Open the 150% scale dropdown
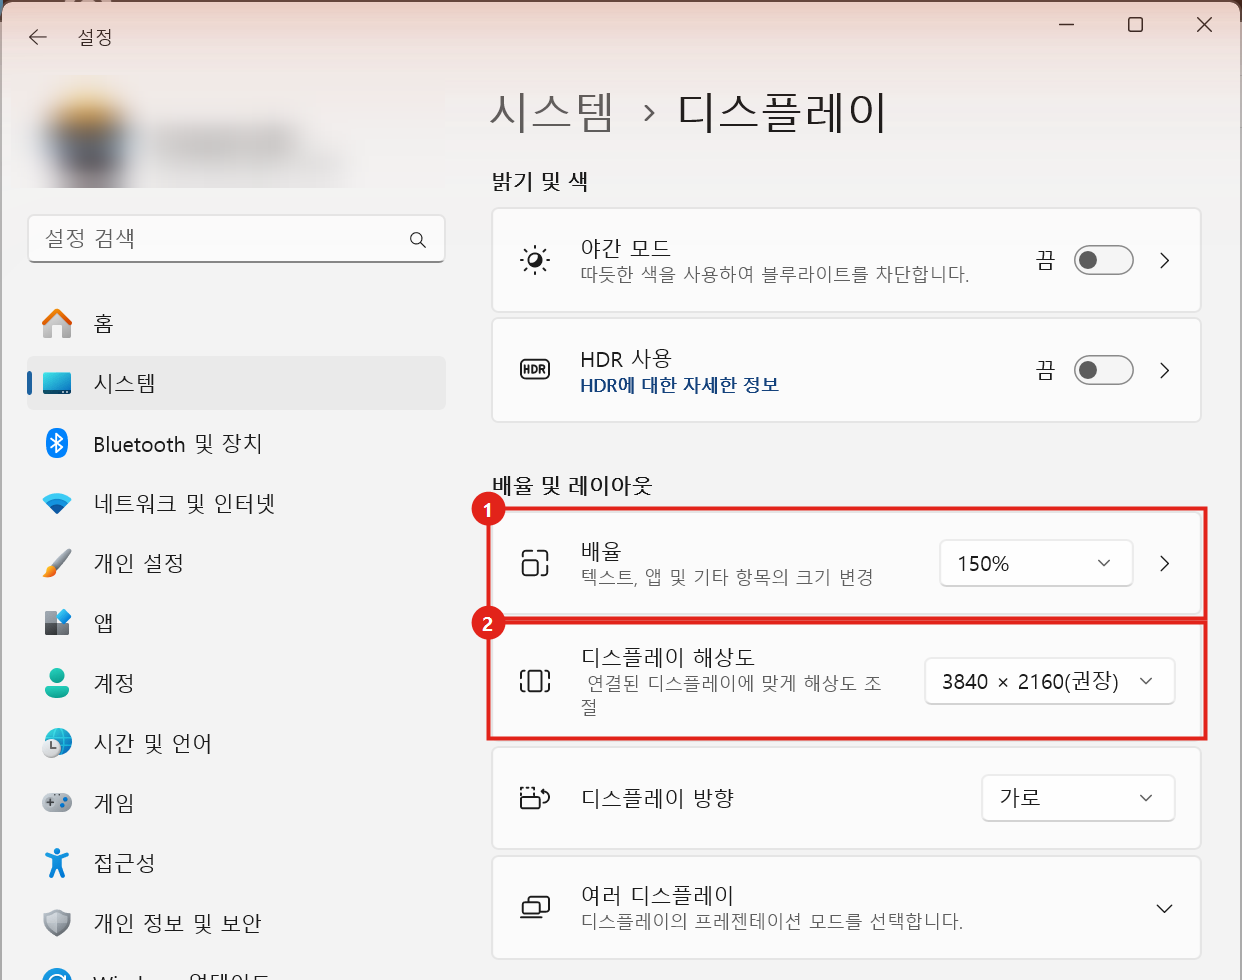The width and height of the screenshot is (1242, 980). pos(1036,563)
